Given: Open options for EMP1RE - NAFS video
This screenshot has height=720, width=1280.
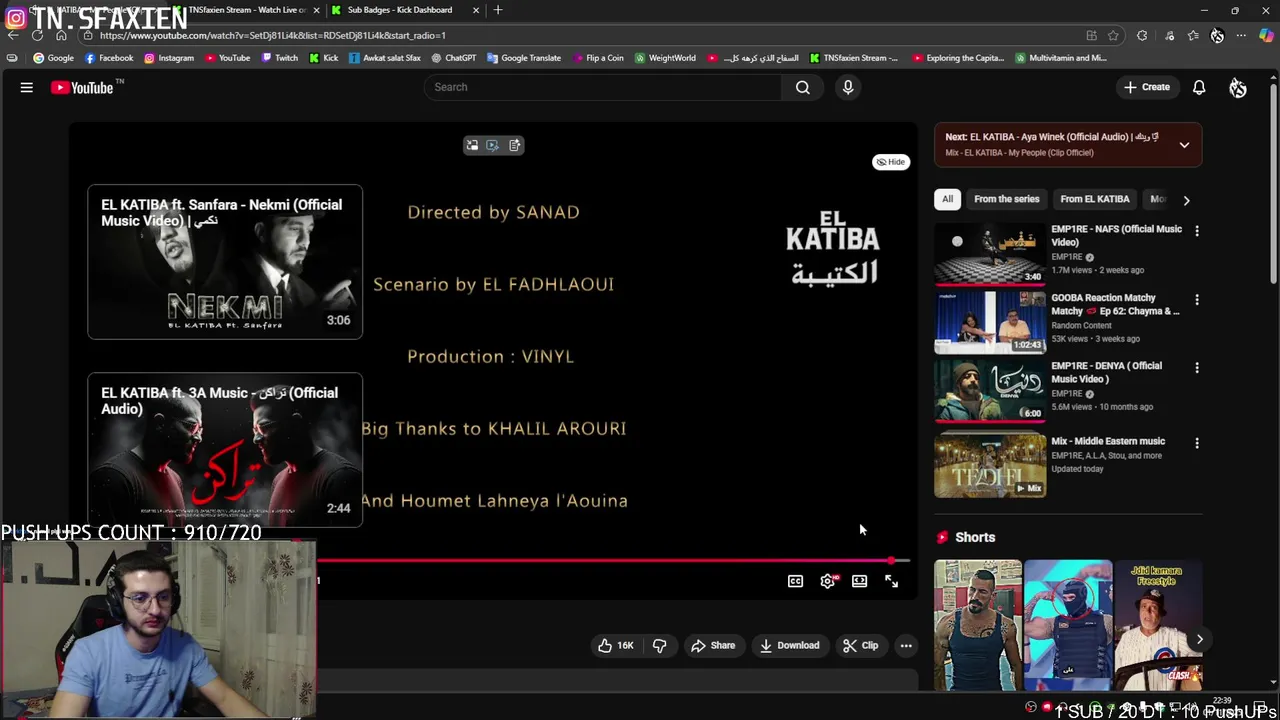Looking at the screenshot, I should 1197,231.
